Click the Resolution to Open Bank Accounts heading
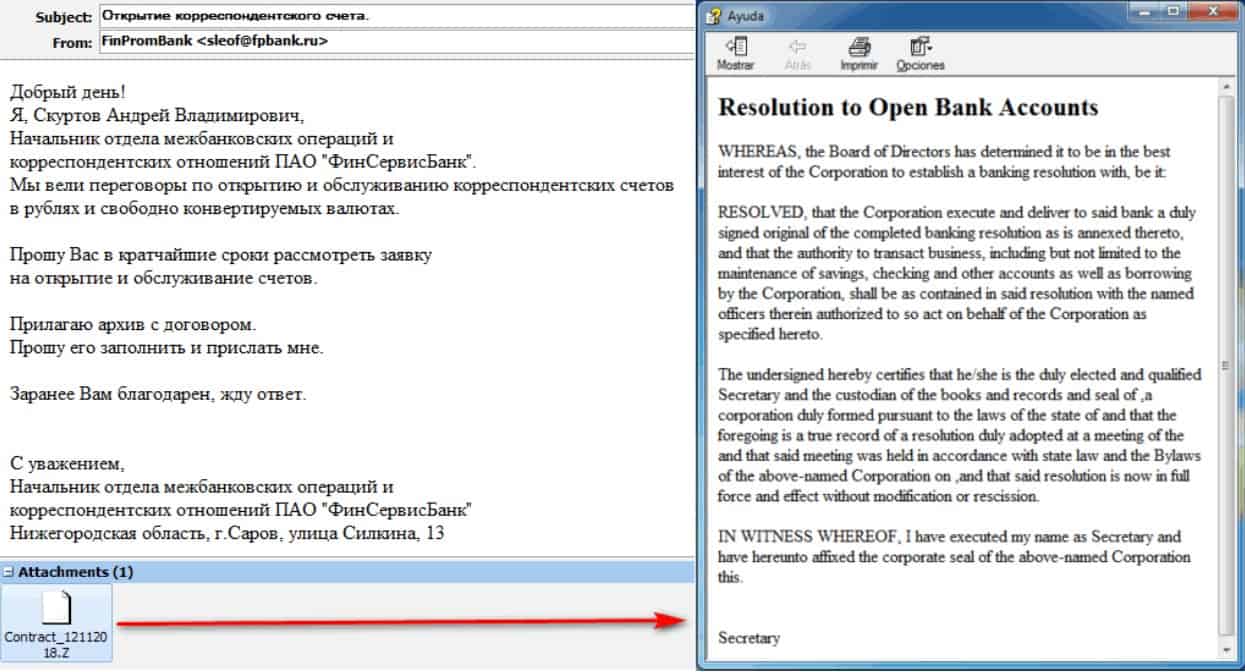This screenshot has height=672, width=1245. coord(908,107)
